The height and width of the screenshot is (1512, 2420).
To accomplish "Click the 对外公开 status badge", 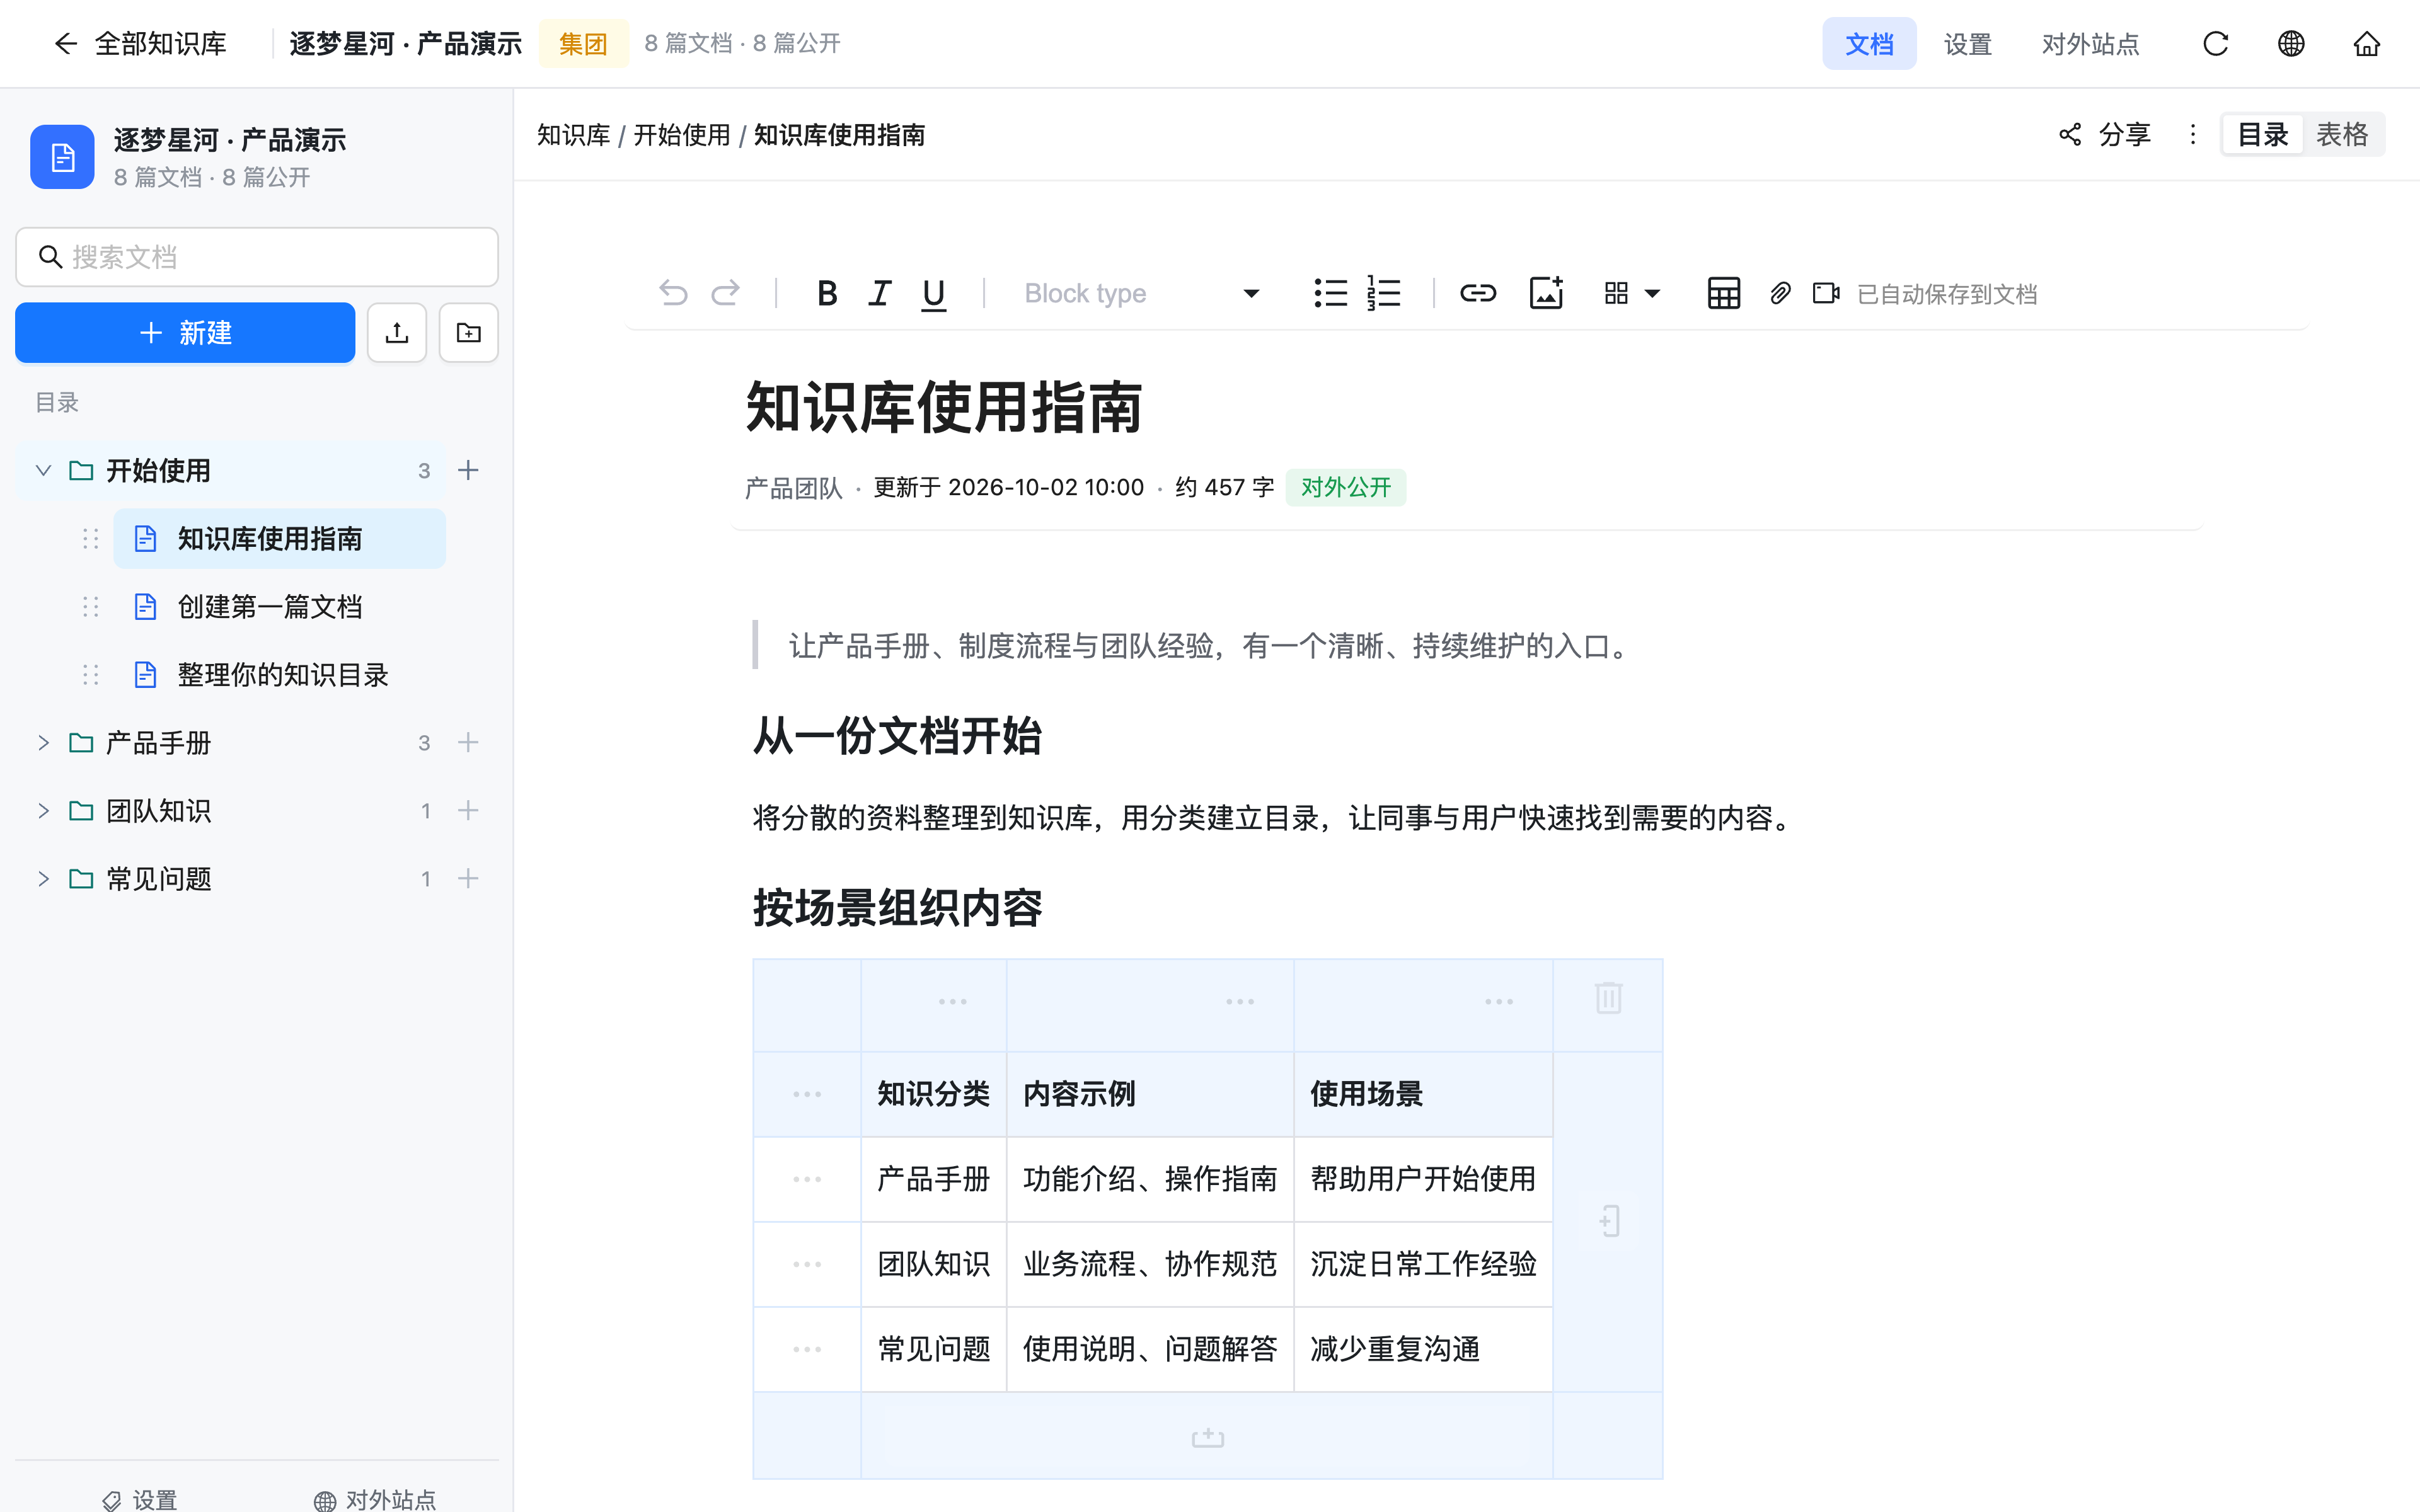I will (x=1345, y=487).
